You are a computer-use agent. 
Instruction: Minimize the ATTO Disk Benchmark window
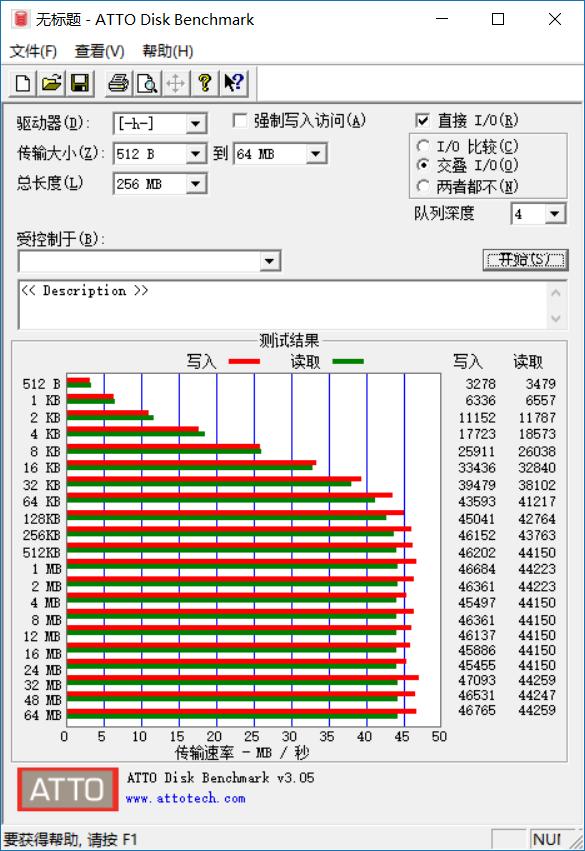click(442, 19)
